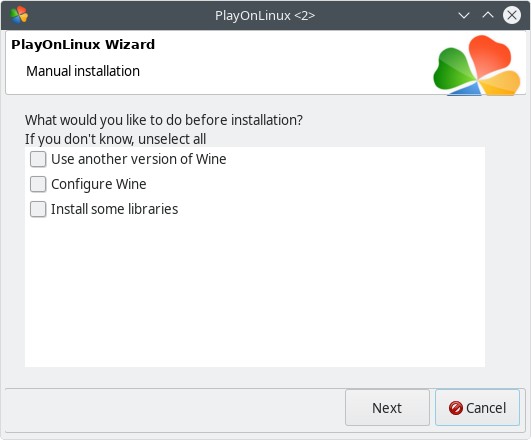Click the What would you like to do question
Screen dimensions: 531x440
[164, 120]
